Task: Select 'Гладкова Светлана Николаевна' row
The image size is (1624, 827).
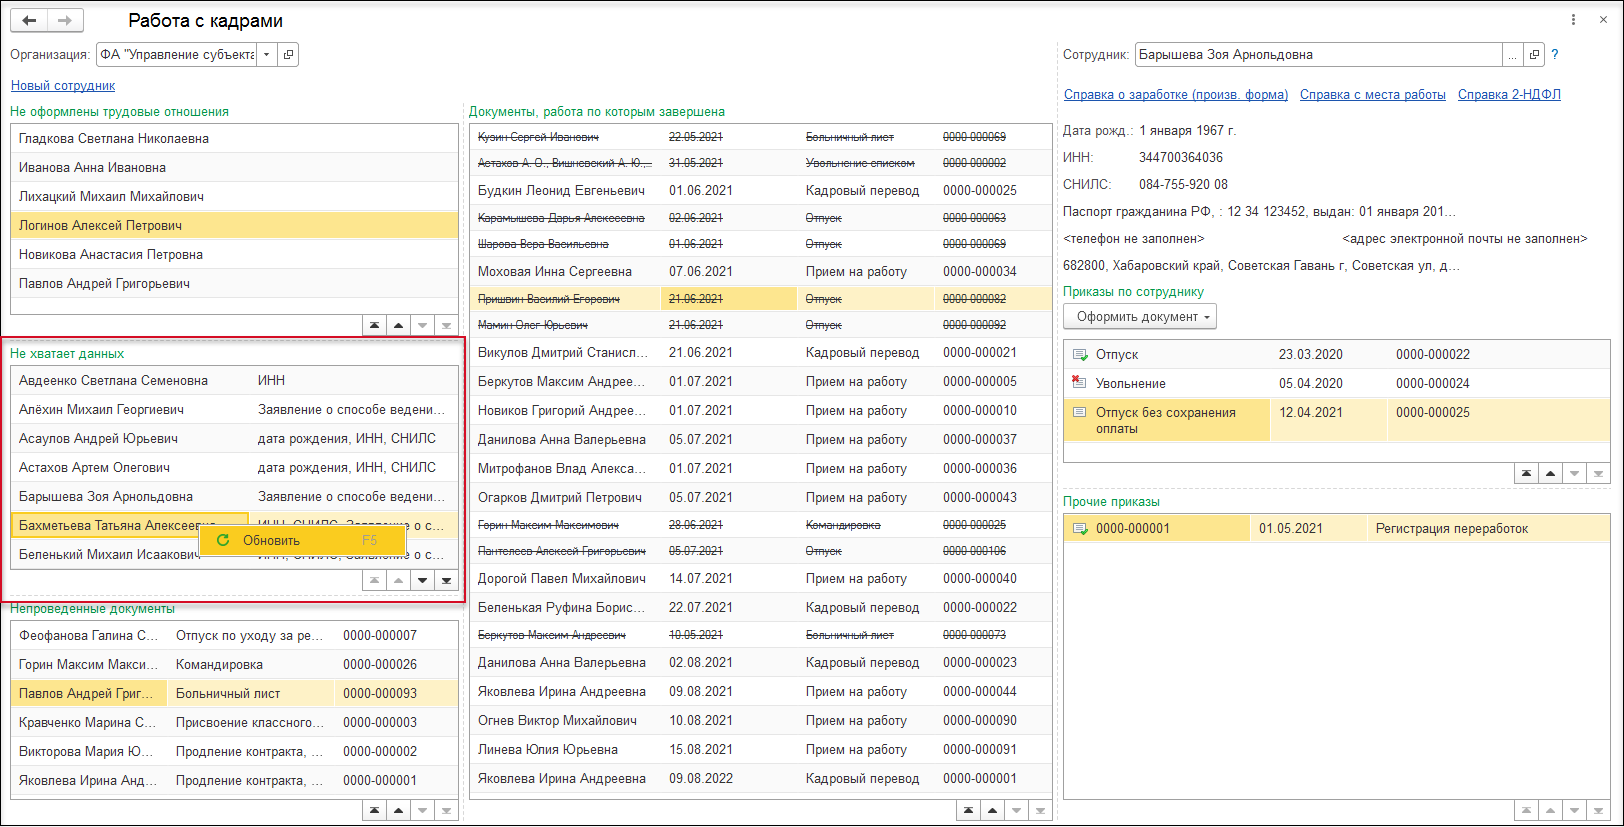Action: click(234, 139)
